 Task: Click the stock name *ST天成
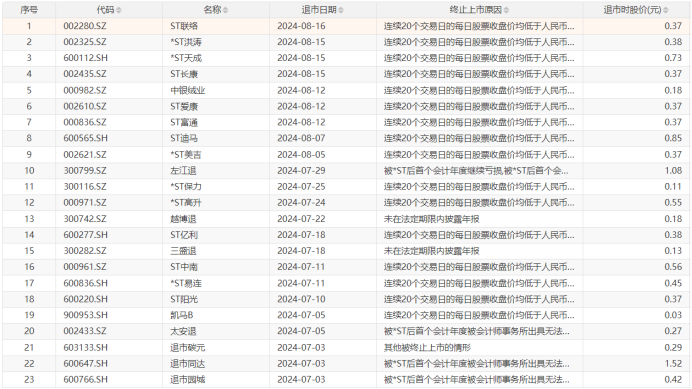(x=186, y=58)
